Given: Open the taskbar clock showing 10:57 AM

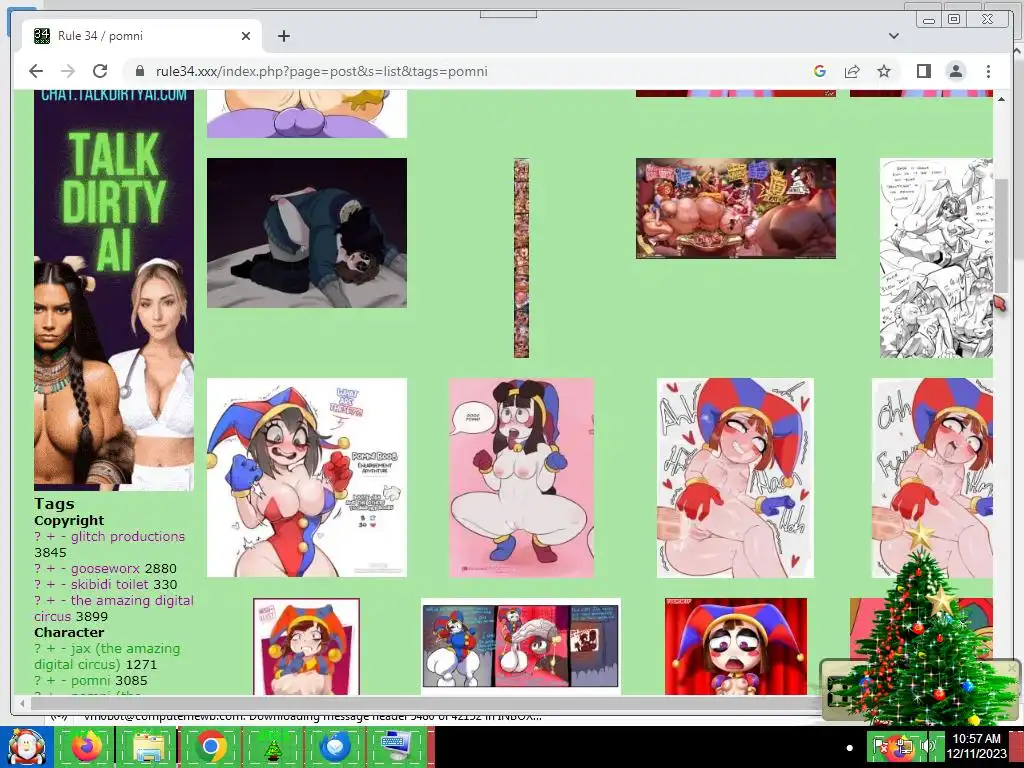Looking at the screenshot, I should (976, 746).
